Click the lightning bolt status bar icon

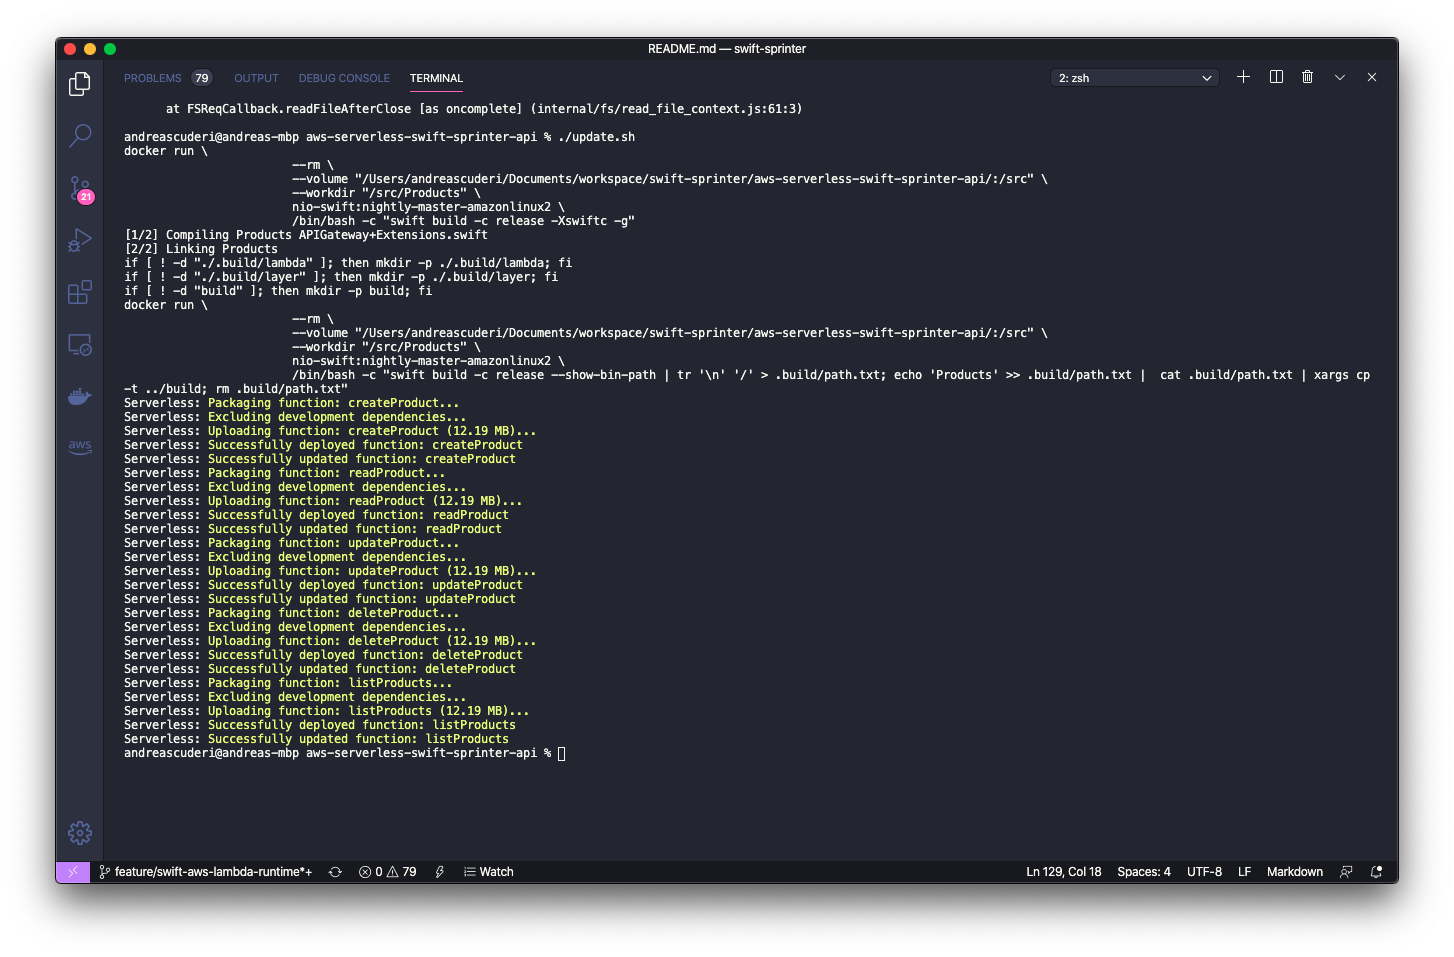pyautogui.click(x=440, y=872)
